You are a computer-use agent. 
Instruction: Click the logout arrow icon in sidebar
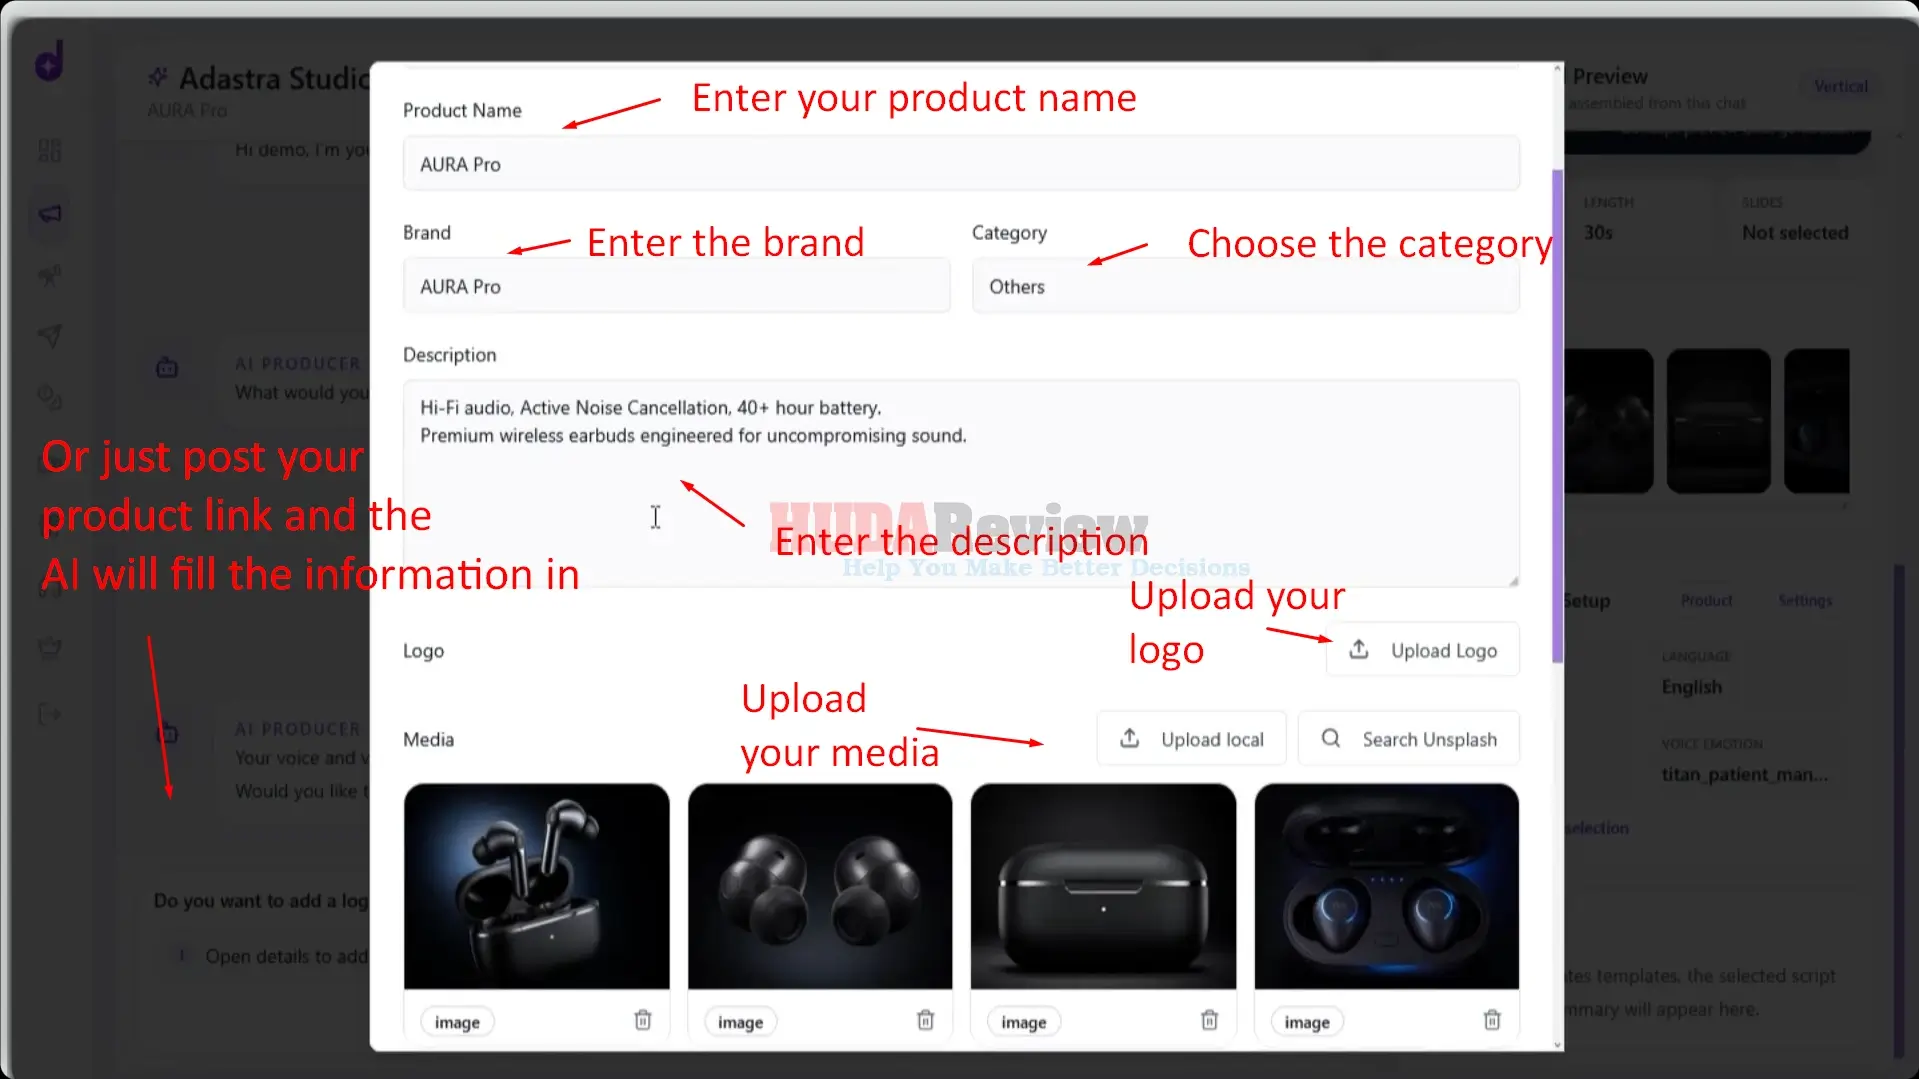point(50,714)
